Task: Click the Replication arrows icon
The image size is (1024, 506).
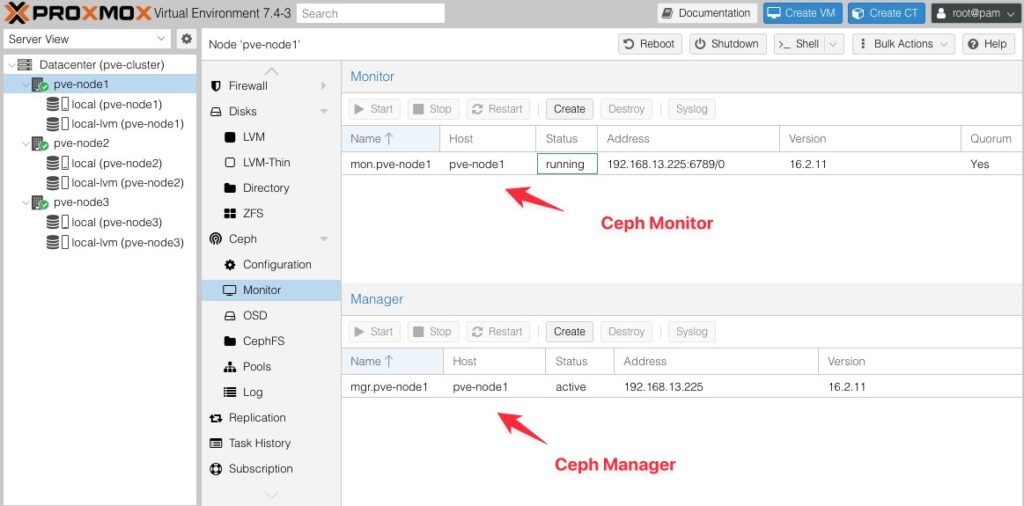Action: [216, 418]
